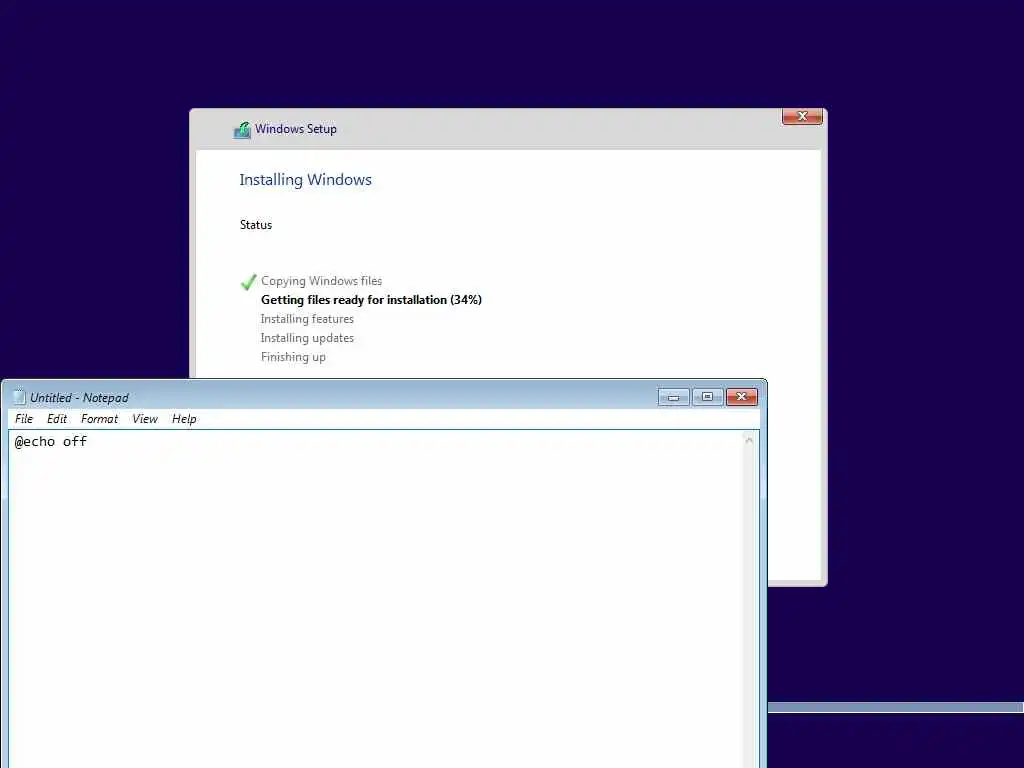Close the Windows Setup dialog

802,116
